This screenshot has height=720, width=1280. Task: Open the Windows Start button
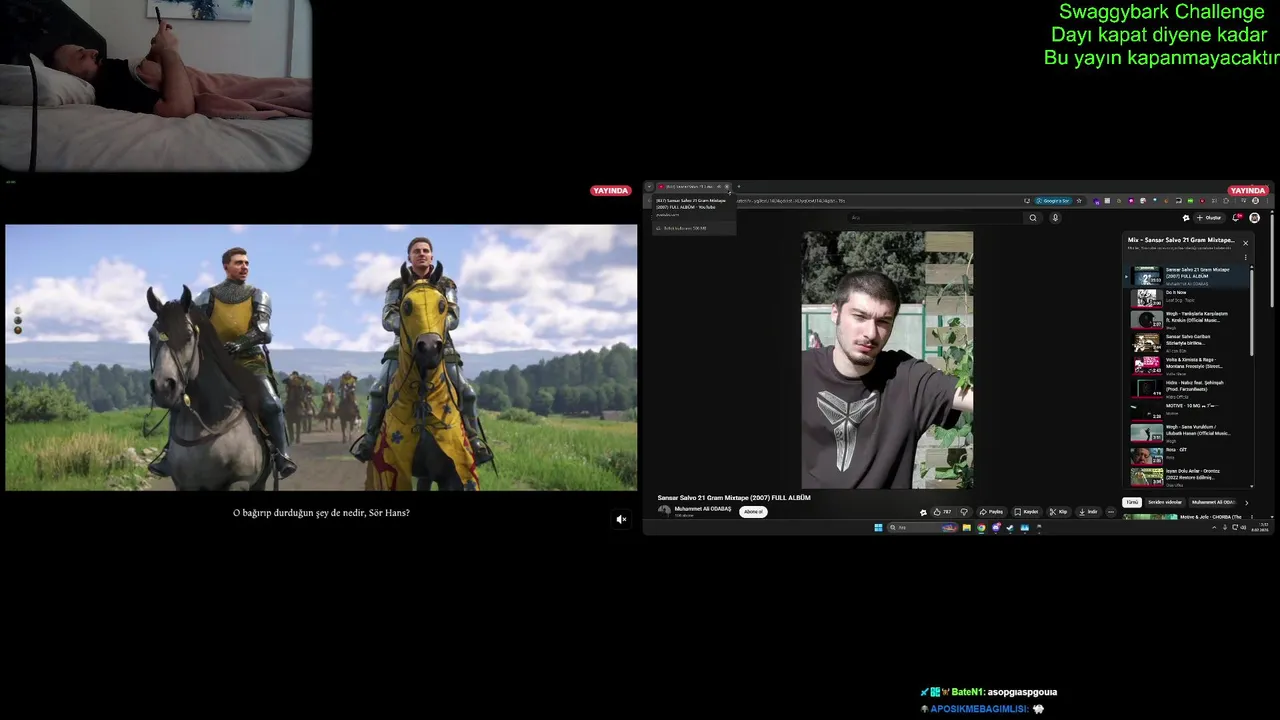(878, 527)
